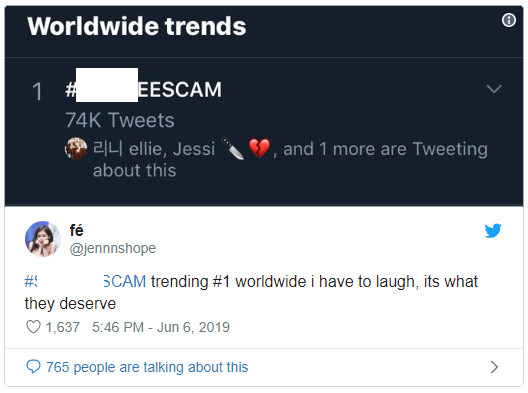Open the @jennnshope handle link

pyautogui.click(x=113, y=249)
